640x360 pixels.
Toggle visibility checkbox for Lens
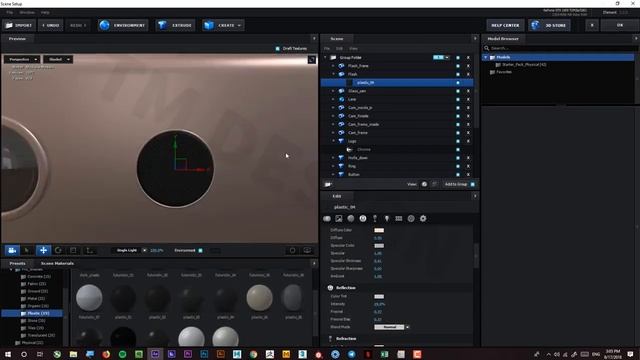click(x=458, y=99)
